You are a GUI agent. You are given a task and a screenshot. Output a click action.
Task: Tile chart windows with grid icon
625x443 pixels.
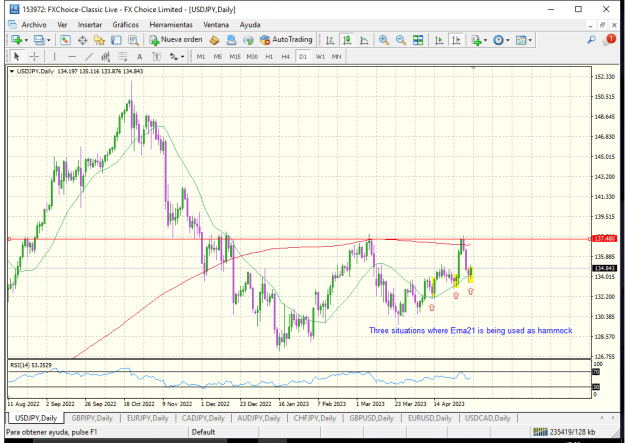pos(418,40)
